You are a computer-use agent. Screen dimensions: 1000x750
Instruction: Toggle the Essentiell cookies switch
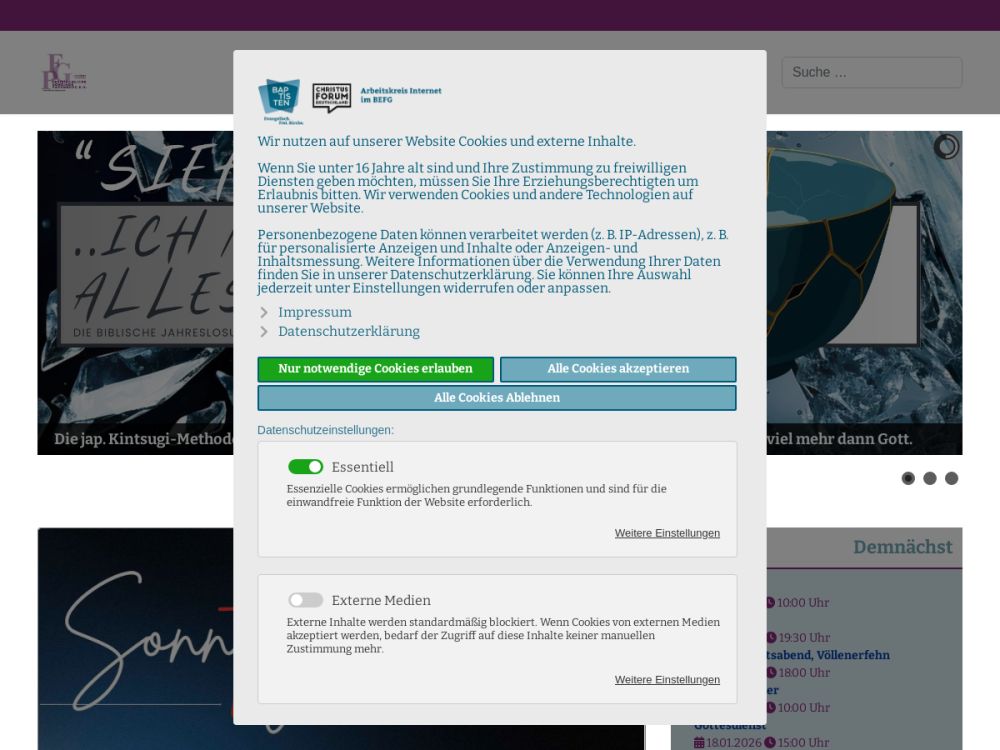pos(305,467)
